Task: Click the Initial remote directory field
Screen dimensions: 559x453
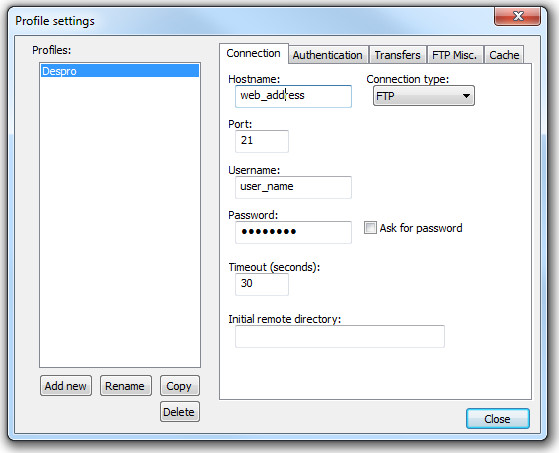Action: tap(340, 336)
